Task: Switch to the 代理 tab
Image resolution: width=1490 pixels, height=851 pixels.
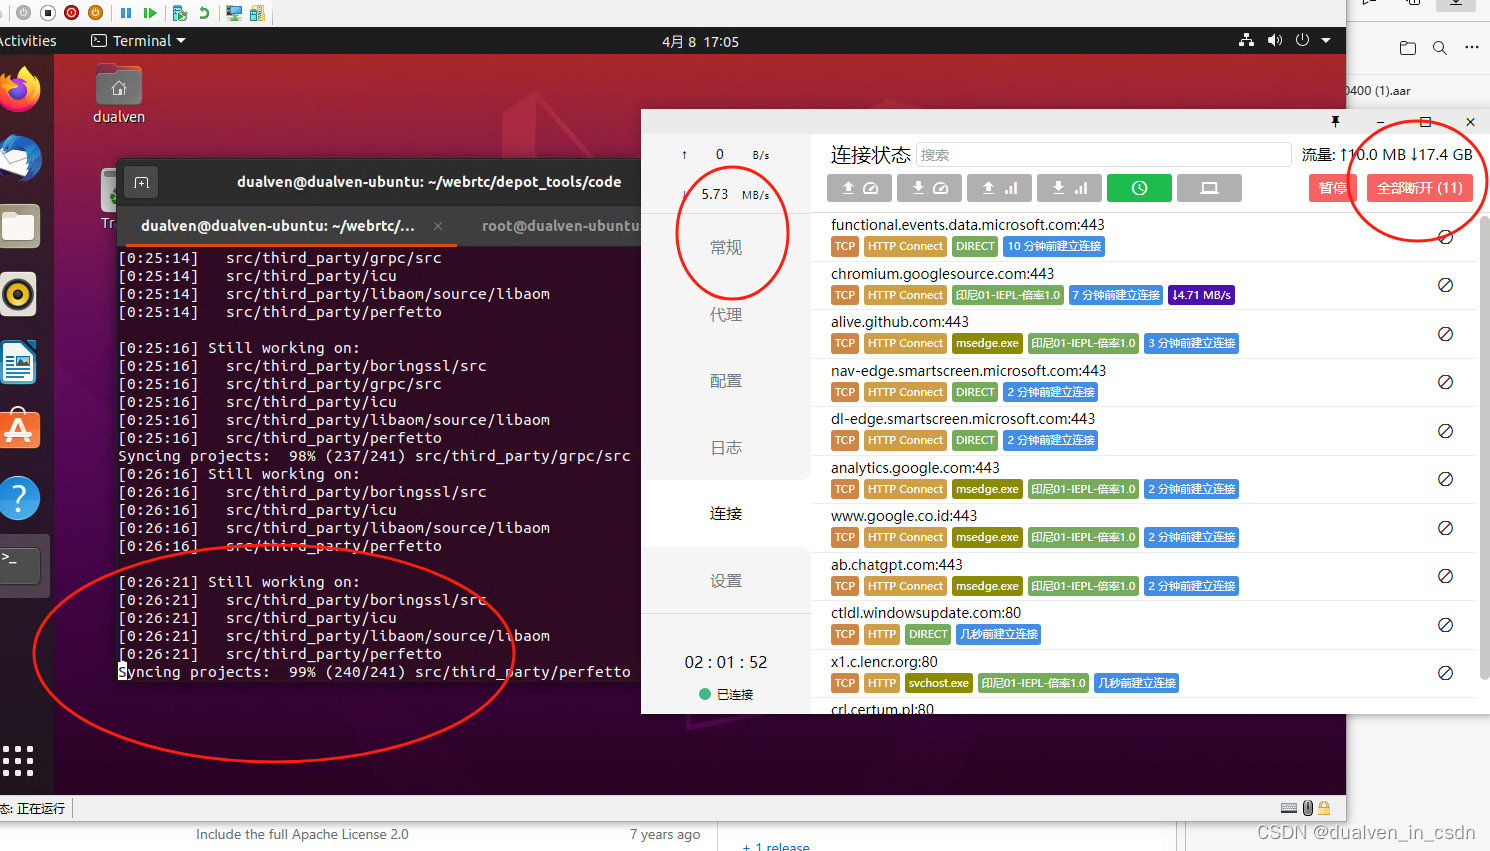Action: click(726, 315)
